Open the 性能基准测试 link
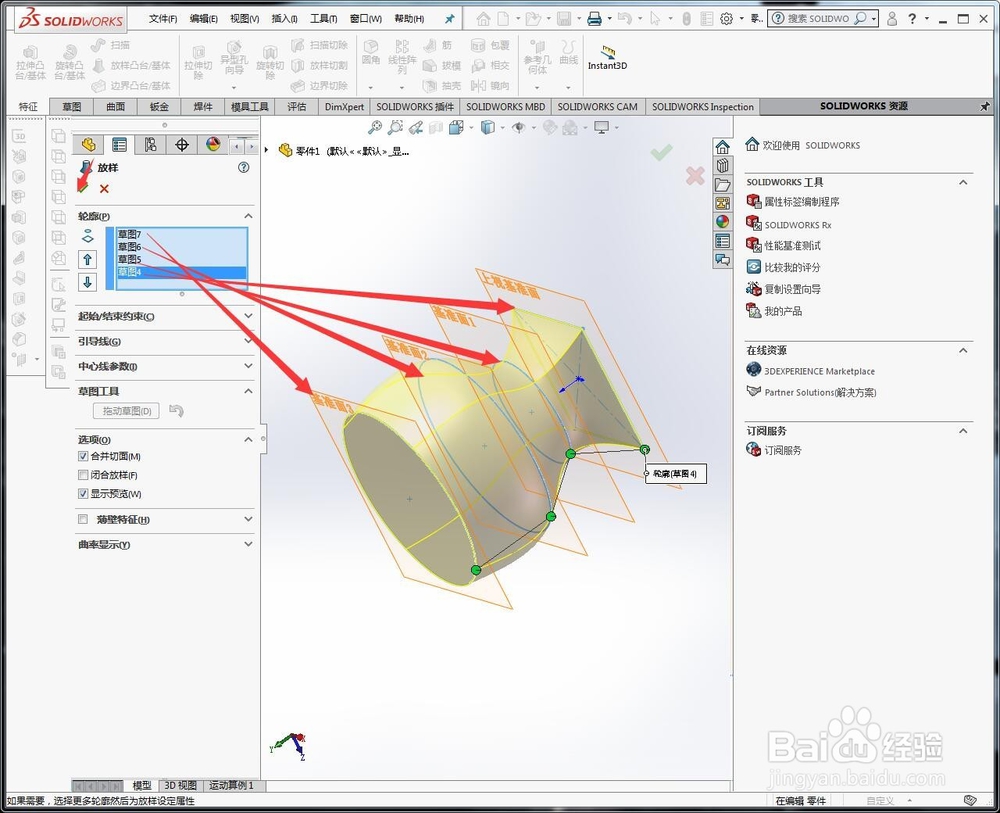 793,245
